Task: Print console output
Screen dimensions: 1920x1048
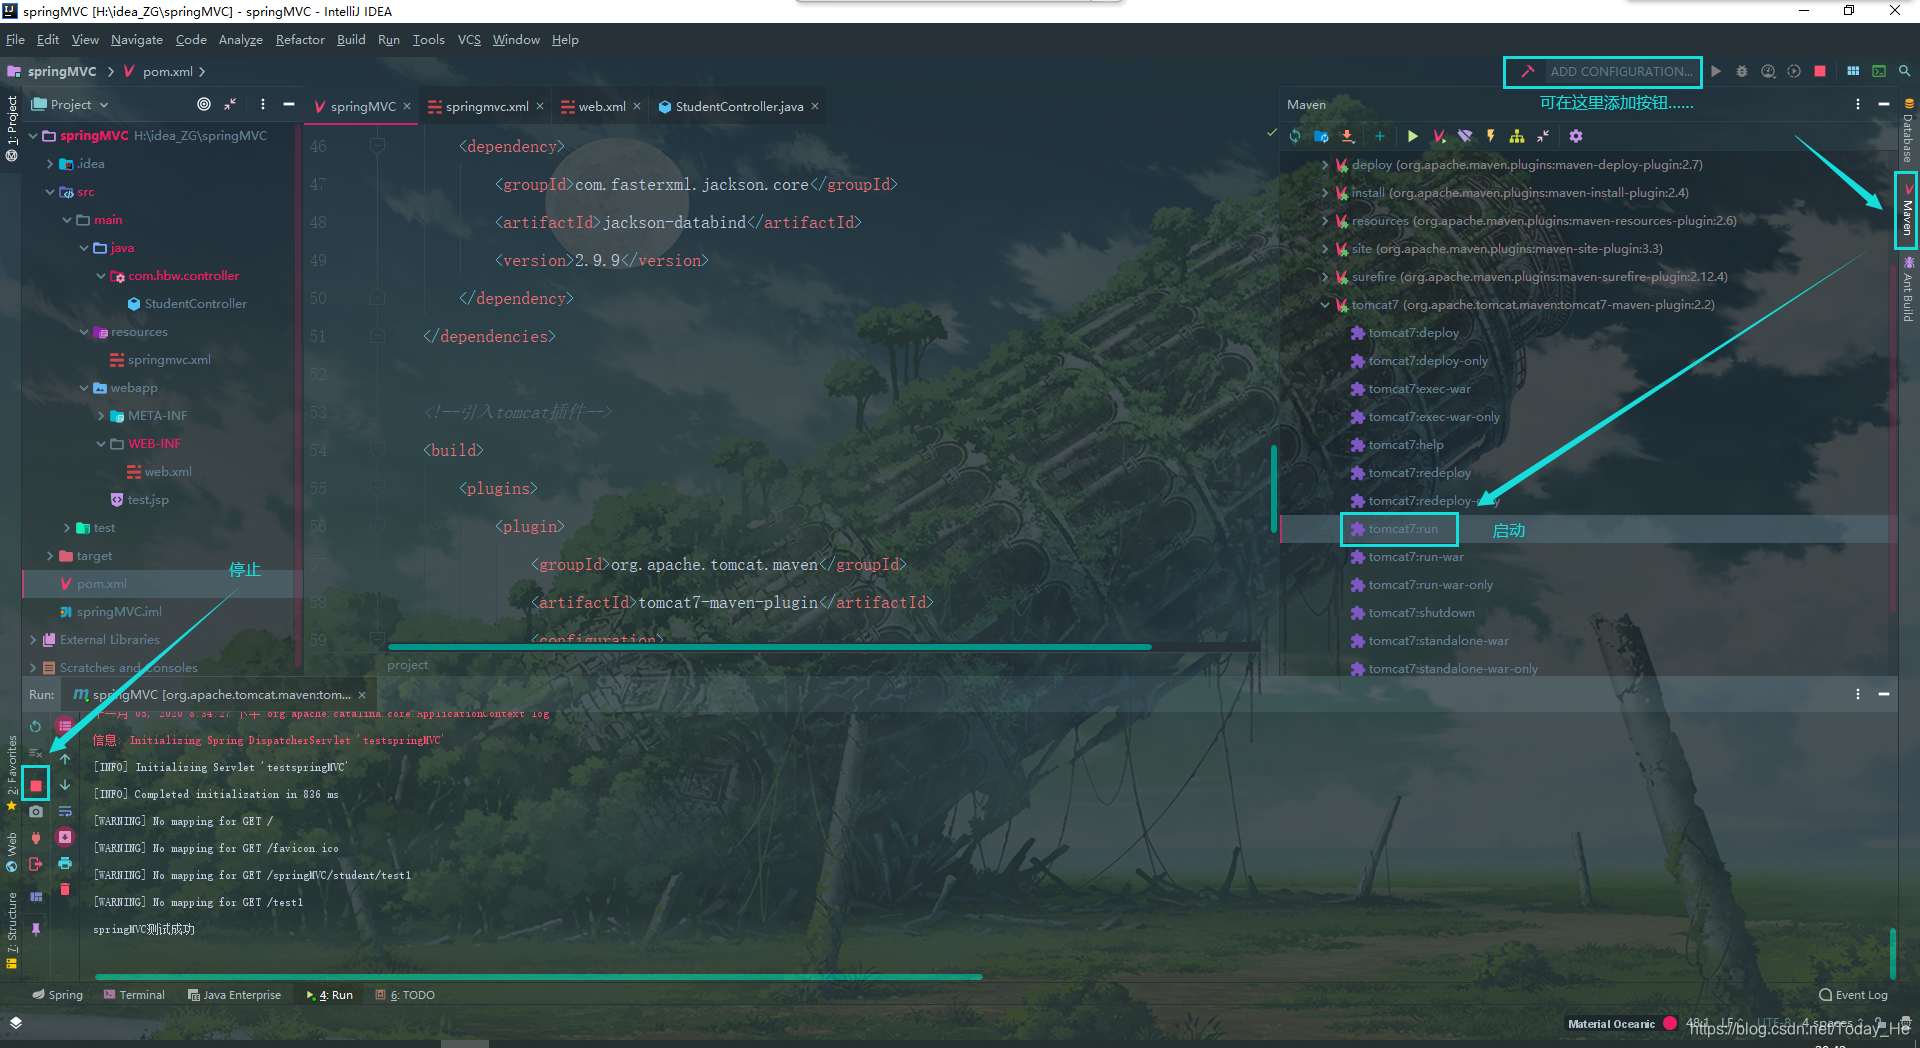Action: coord(65,863)
